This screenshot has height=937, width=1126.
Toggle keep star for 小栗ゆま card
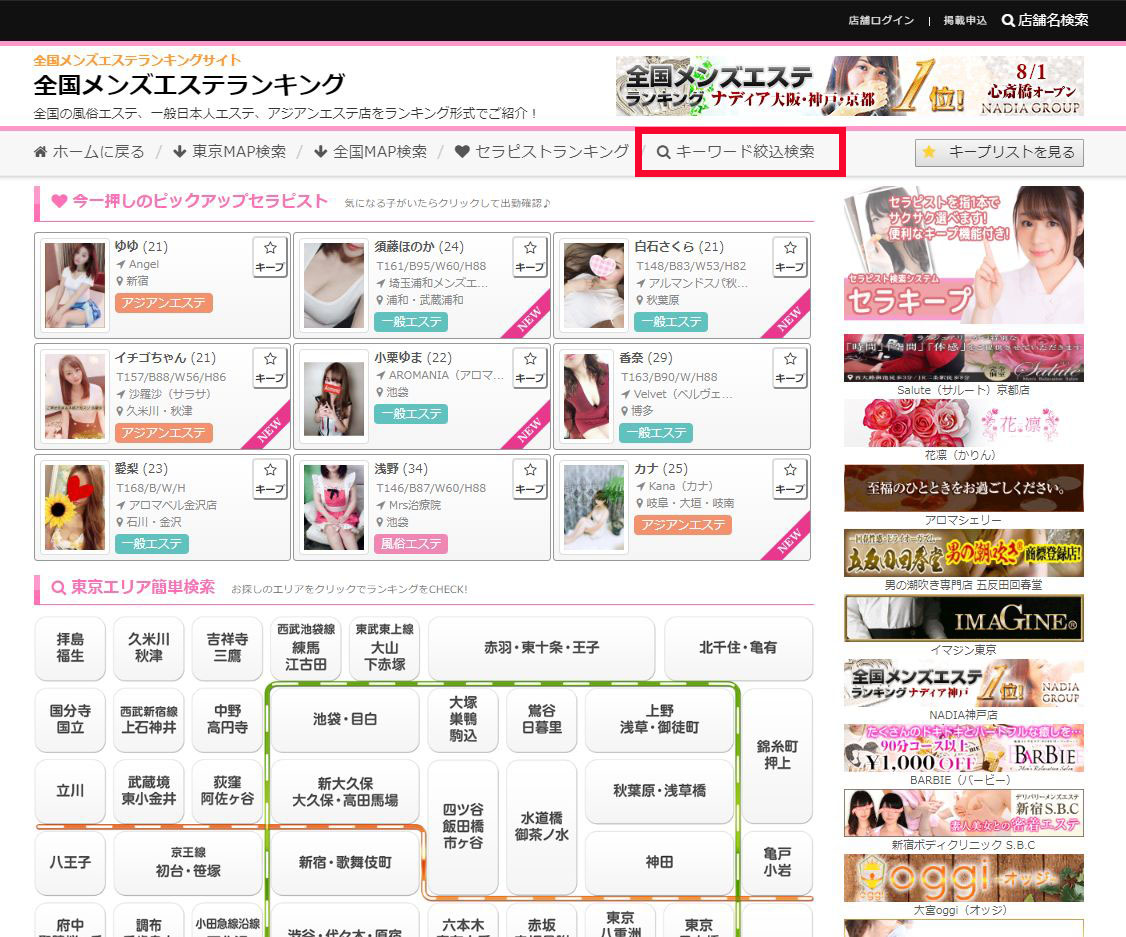pyautogui.click(x=530, y=368)
